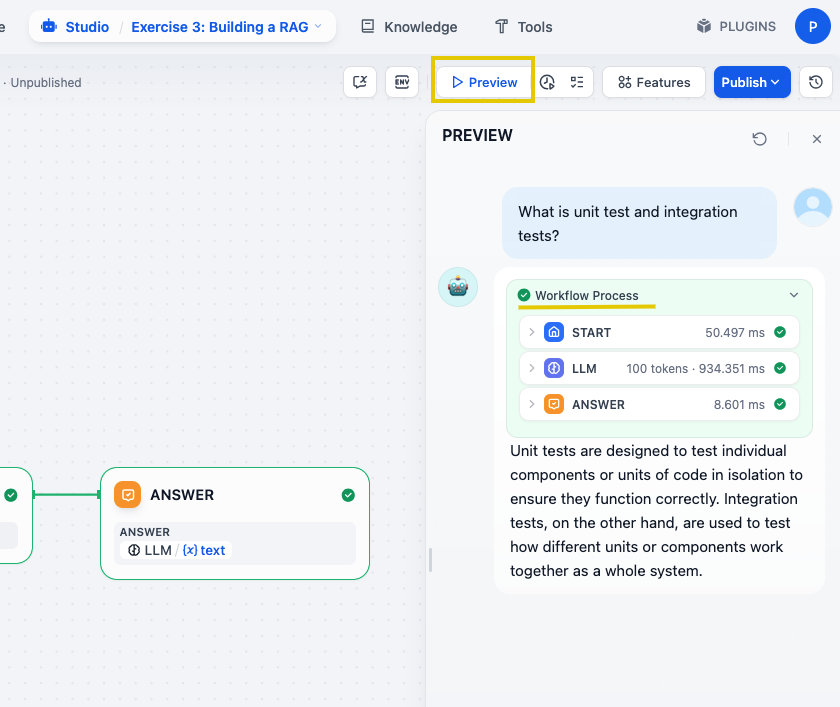This screenshot has width=840, height=707.
Task: Click the export/share canvas icon left of ENV
Action: (x=360, y=82)
